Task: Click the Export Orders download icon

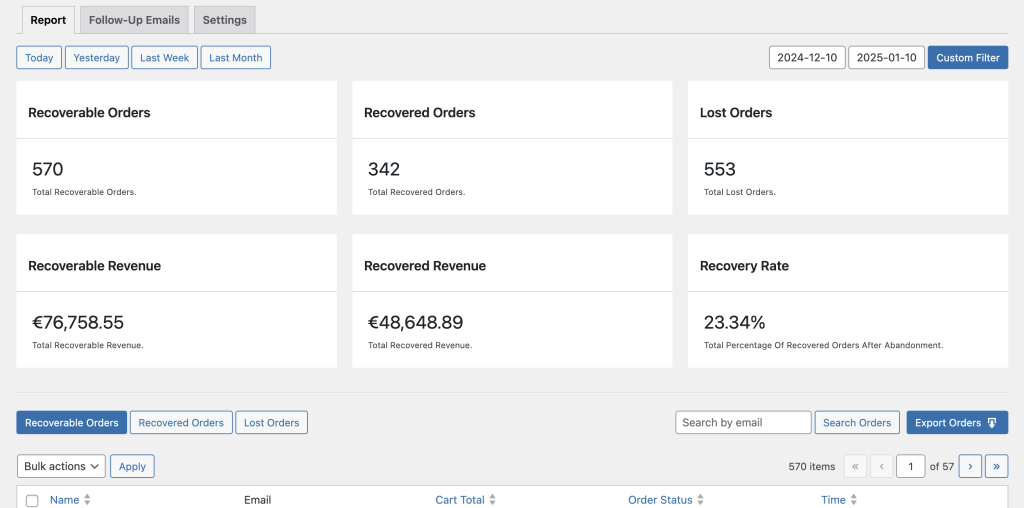Action: (992, 423)
